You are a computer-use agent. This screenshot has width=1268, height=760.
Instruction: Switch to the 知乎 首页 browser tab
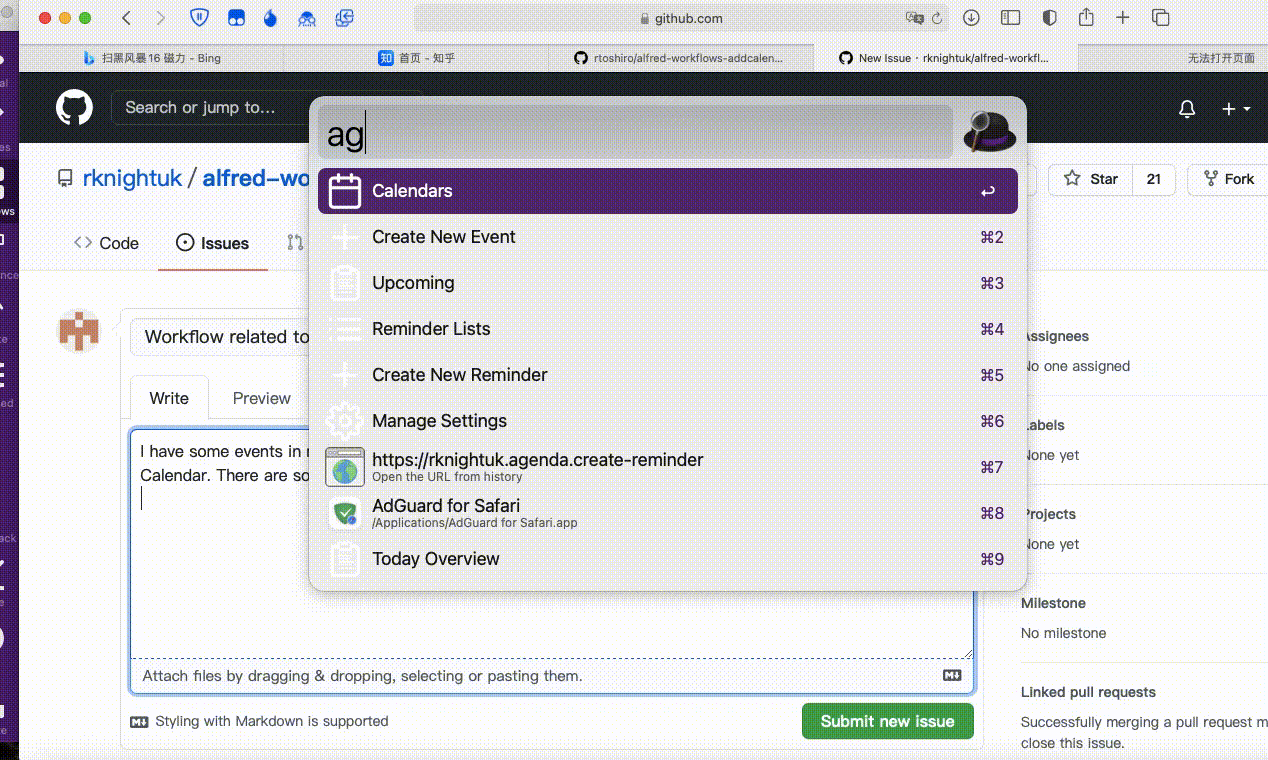(x=417, y=58)
